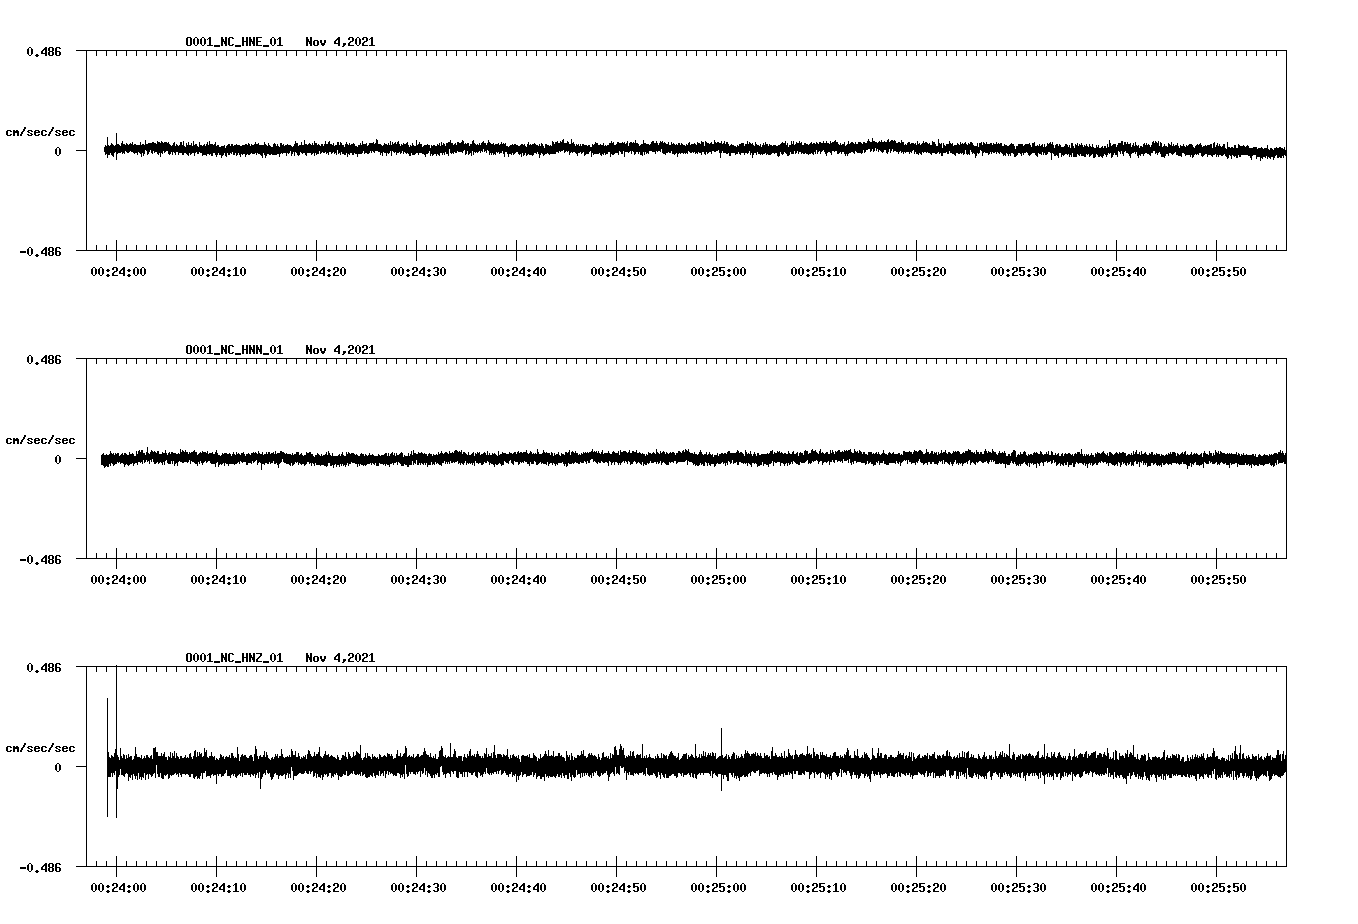Click the -0.486 lower limit on HNN axis
1358x924 pixels.
[40, 559]
